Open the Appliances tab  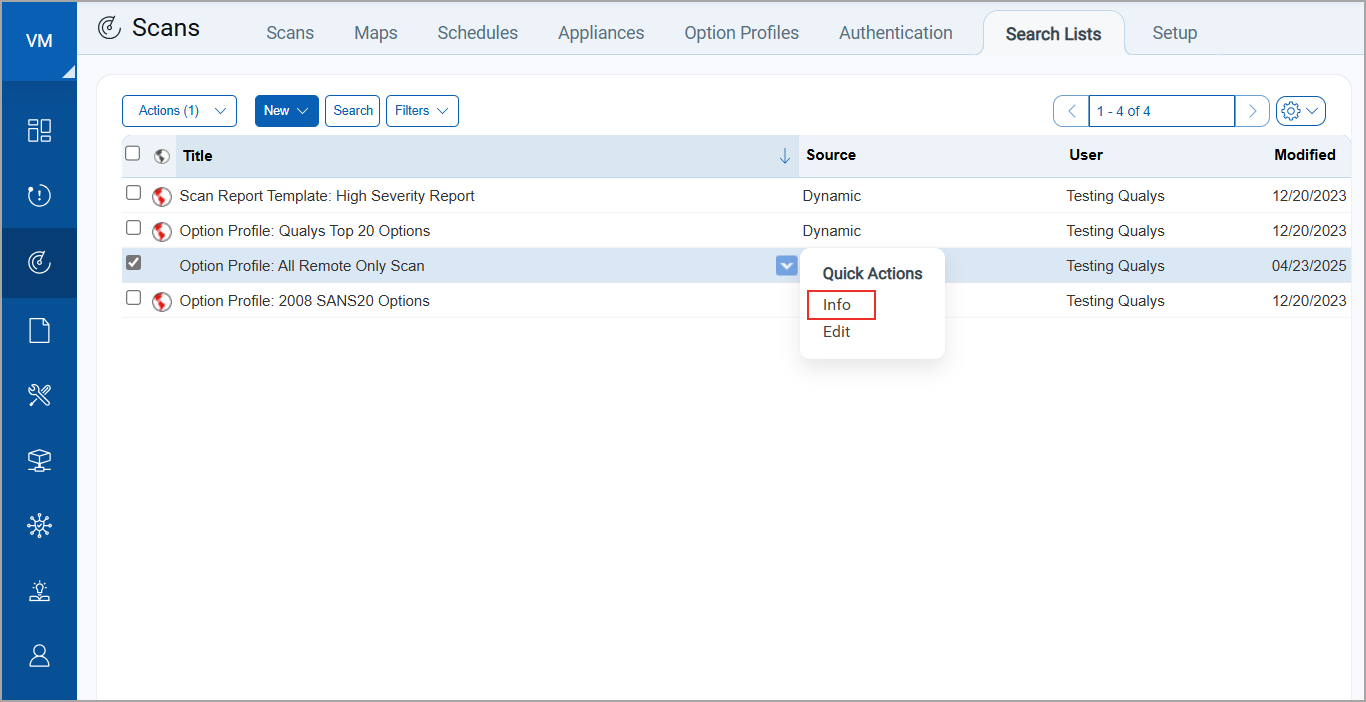601,33
